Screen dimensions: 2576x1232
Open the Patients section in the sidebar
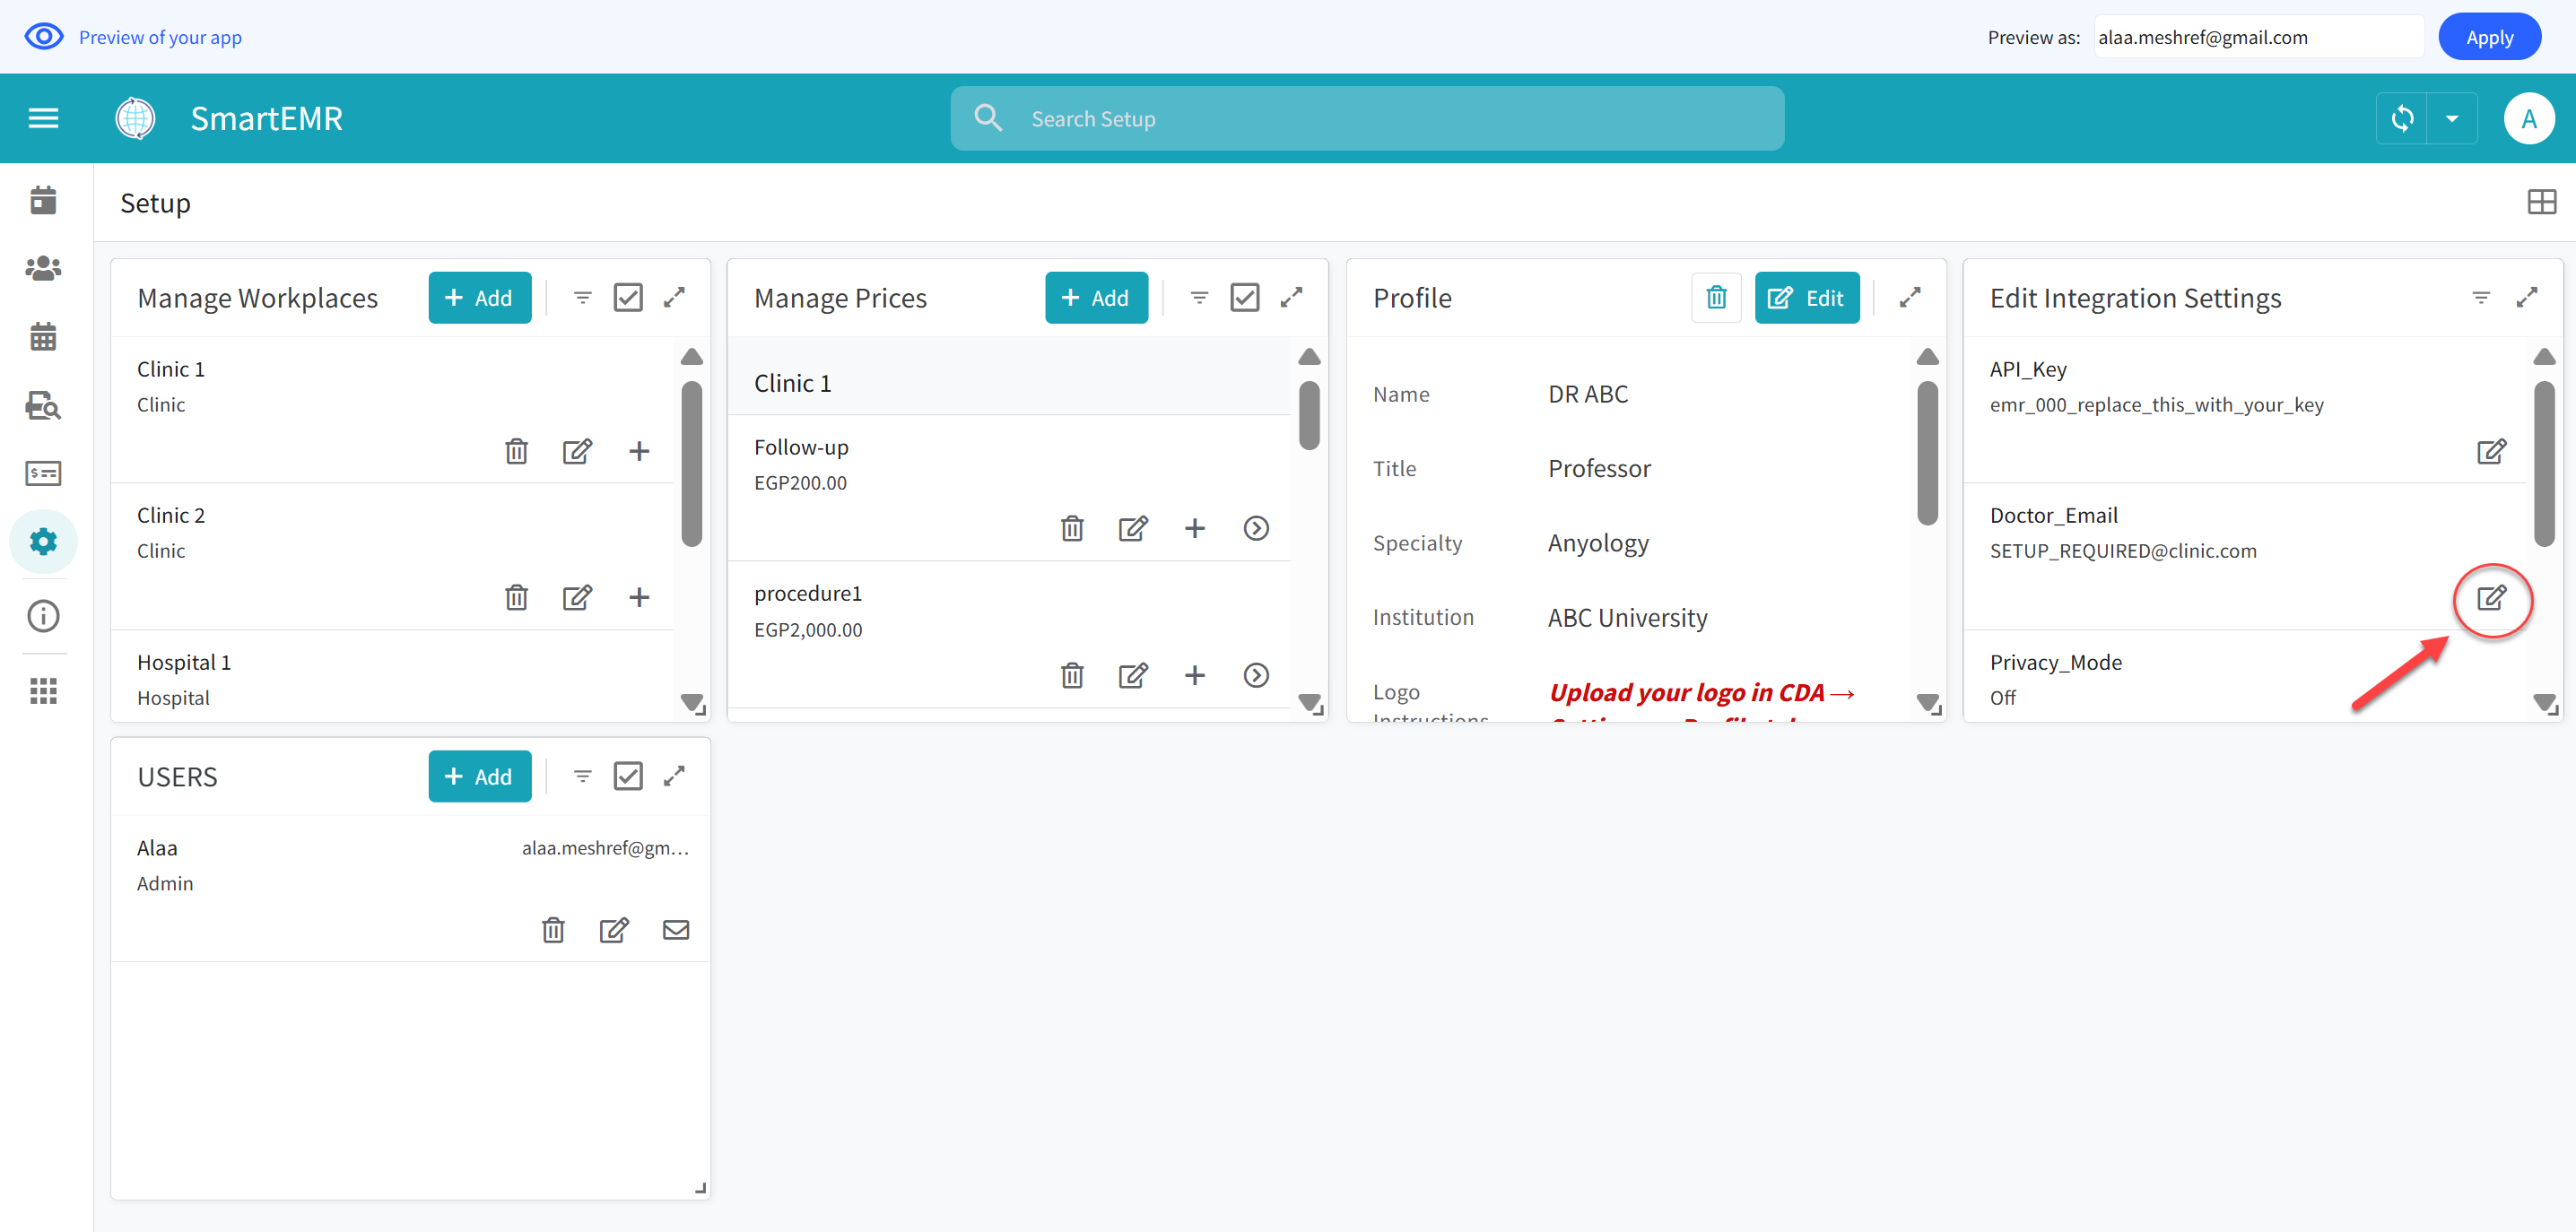(x=43, y=267)
